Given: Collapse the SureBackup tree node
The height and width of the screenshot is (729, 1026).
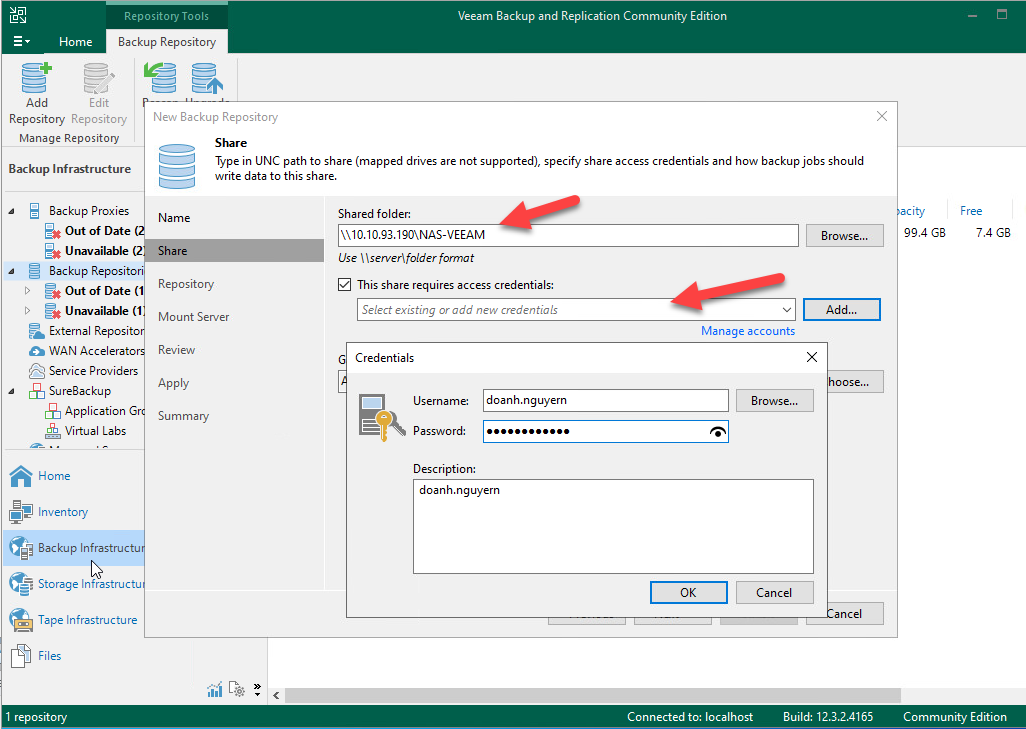Looking at the screenshot, I should point(12,391).
